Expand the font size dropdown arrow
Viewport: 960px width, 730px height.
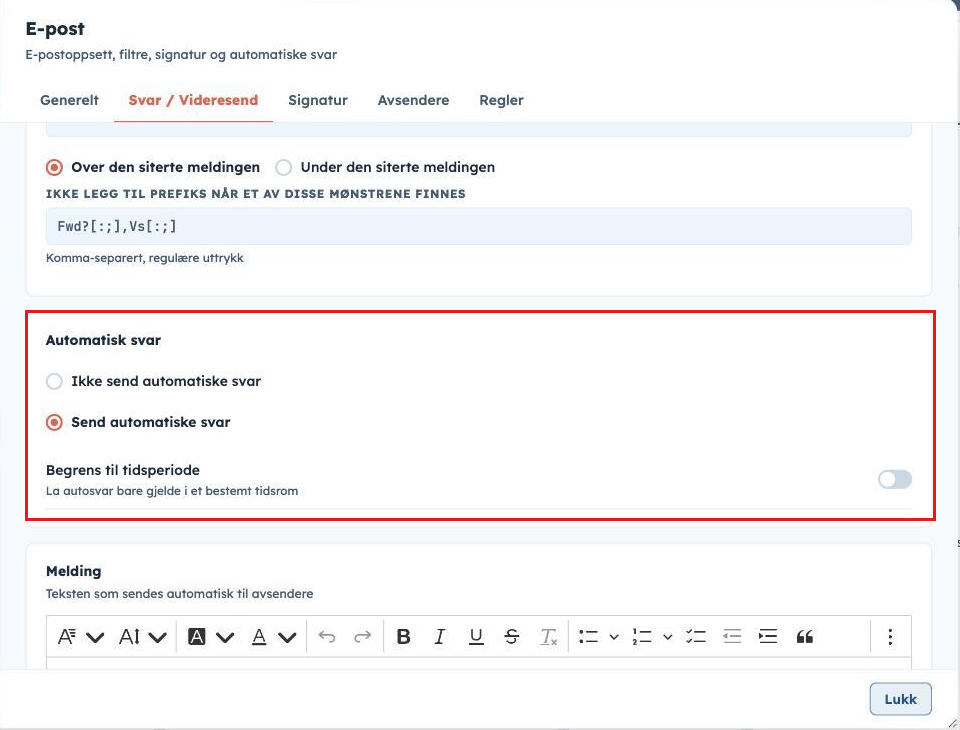tap(157, 638)
